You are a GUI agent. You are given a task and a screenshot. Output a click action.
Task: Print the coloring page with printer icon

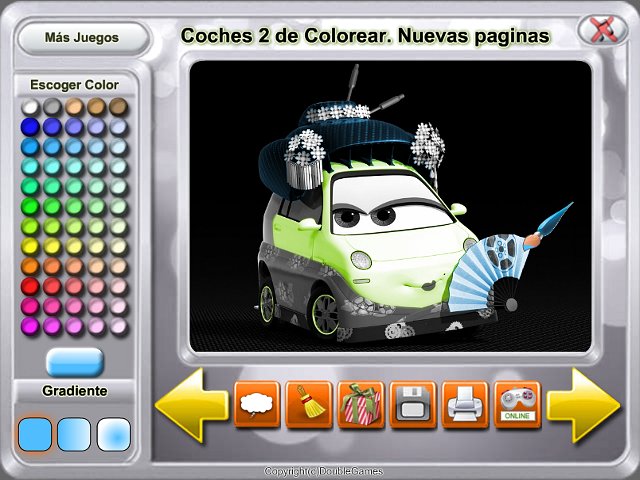click(465, 404)
